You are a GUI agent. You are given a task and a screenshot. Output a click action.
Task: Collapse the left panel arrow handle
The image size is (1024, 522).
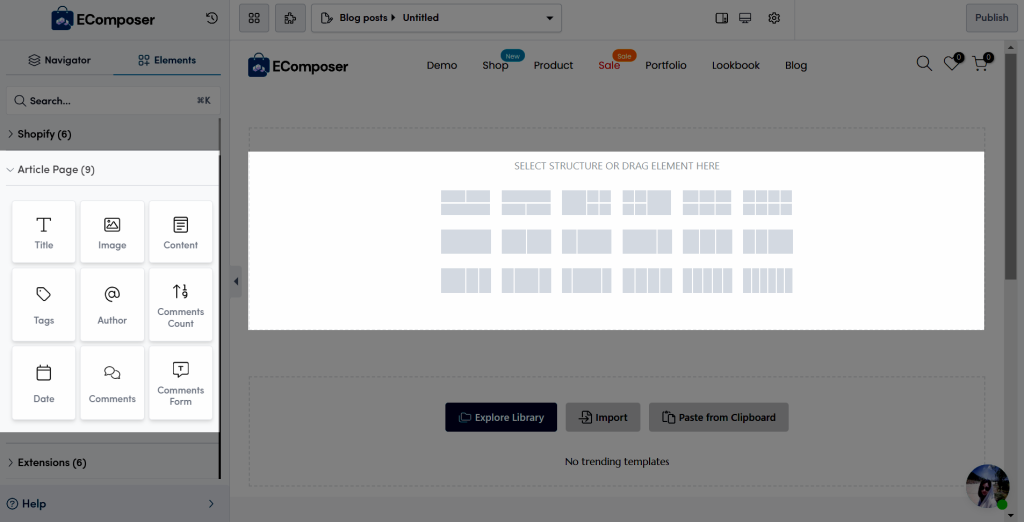[x=236, y=282]
